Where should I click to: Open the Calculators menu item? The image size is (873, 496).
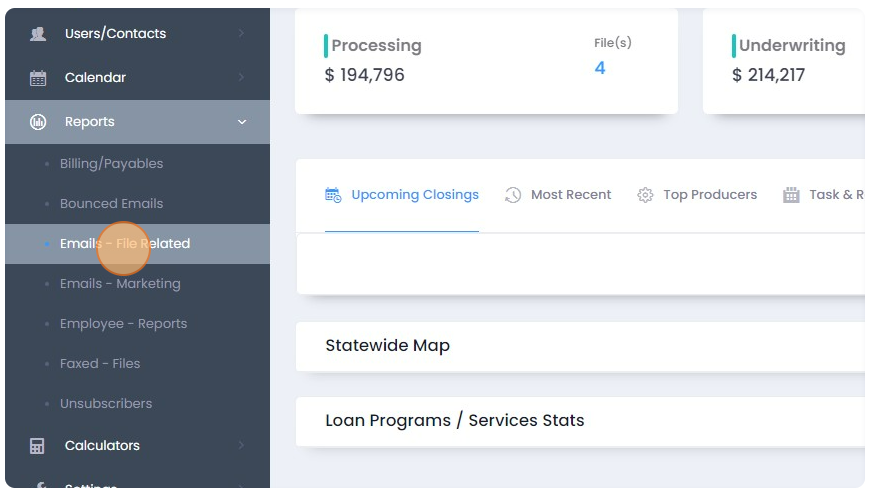coord(138,445)
